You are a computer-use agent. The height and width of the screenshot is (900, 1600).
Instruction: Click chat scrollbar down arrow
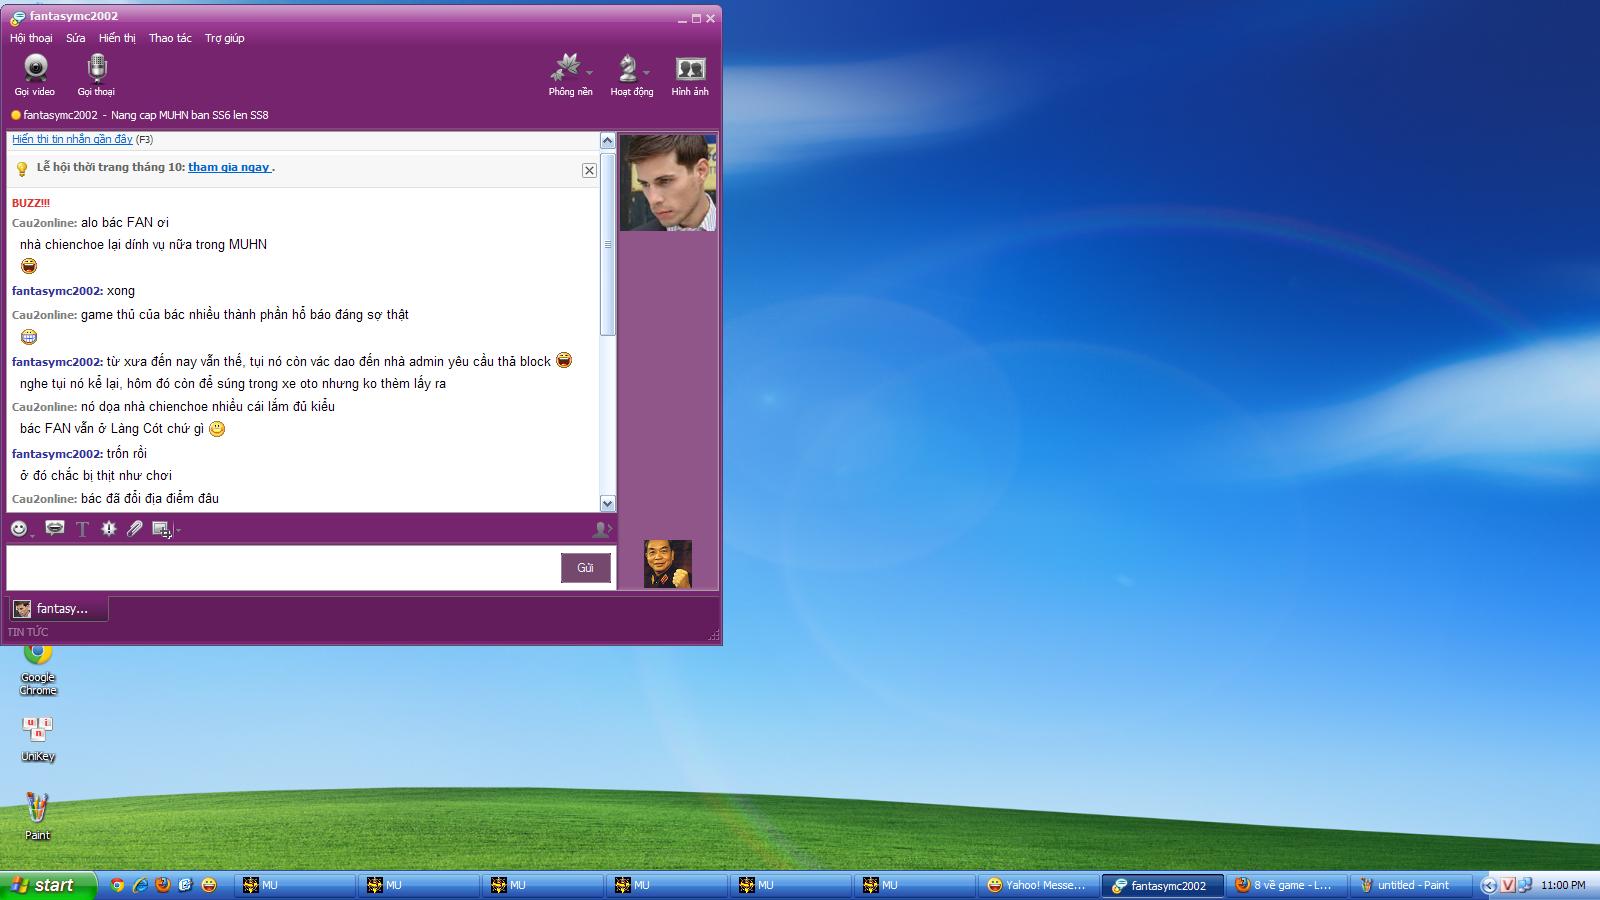click(x=607, y=503)
